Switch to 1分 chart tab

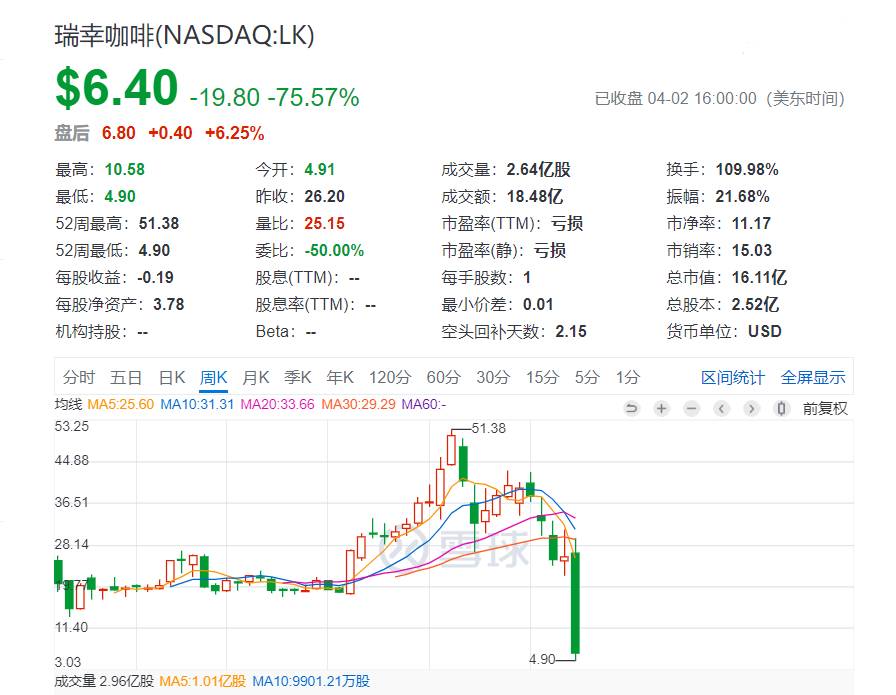click(627, 377)
